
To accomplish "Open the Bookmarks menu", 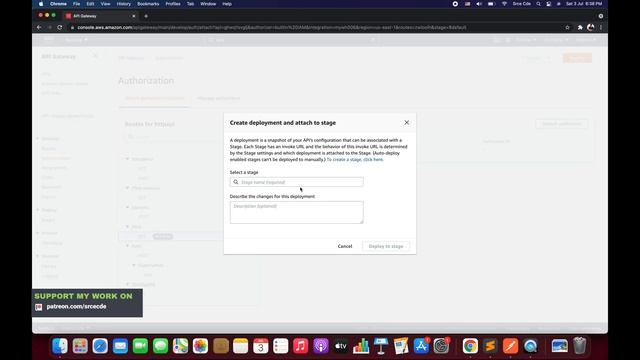I will [x=148, y=4].
